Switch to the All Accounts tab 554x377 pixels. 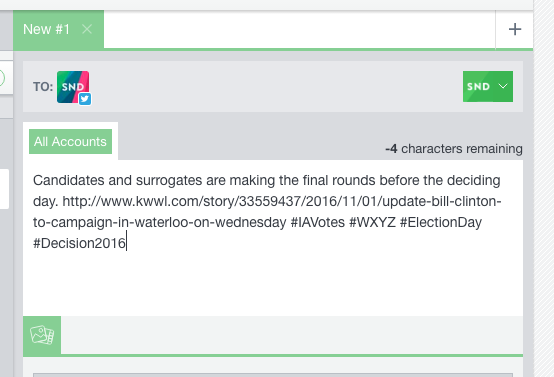point(70,141)
